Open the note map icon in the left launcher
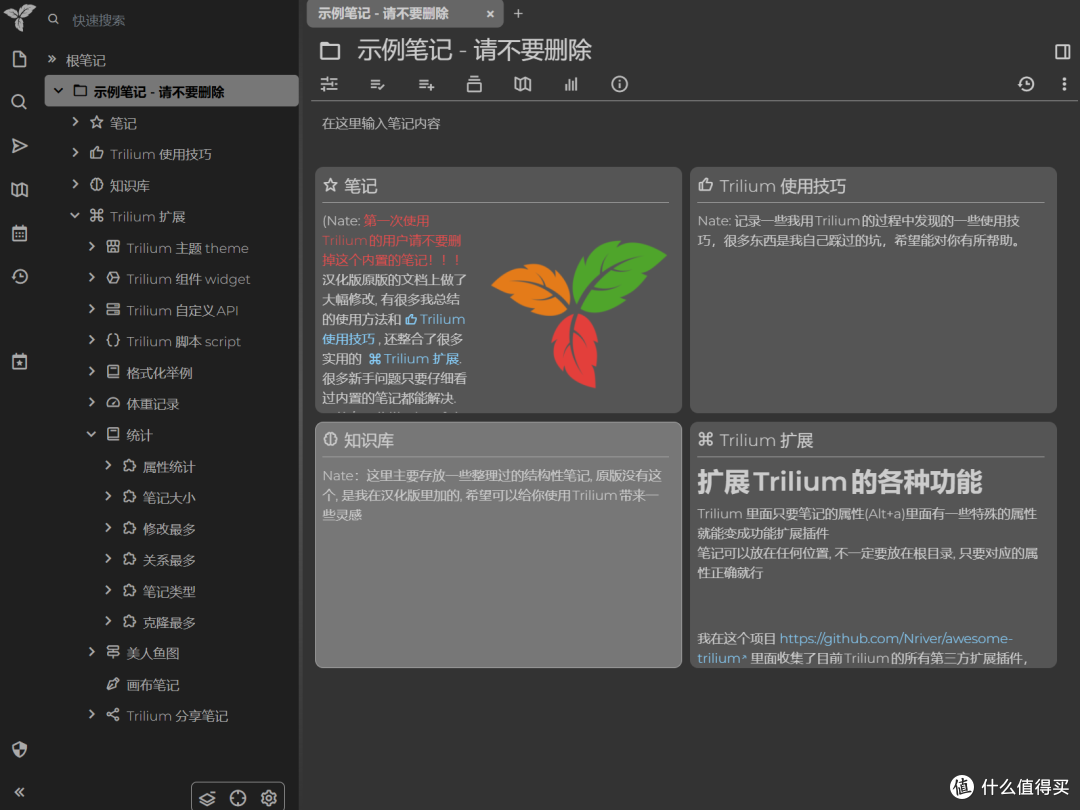The height and width of the screenshot is (810, 1080). coord(19,189)
